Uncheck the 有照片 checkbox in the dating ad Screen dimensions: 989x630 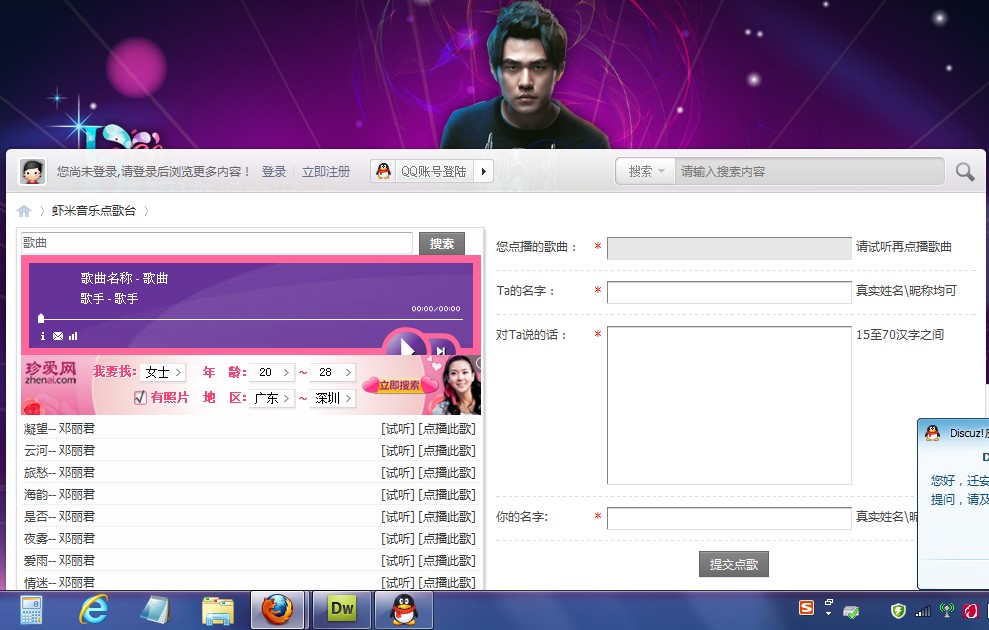142,397
